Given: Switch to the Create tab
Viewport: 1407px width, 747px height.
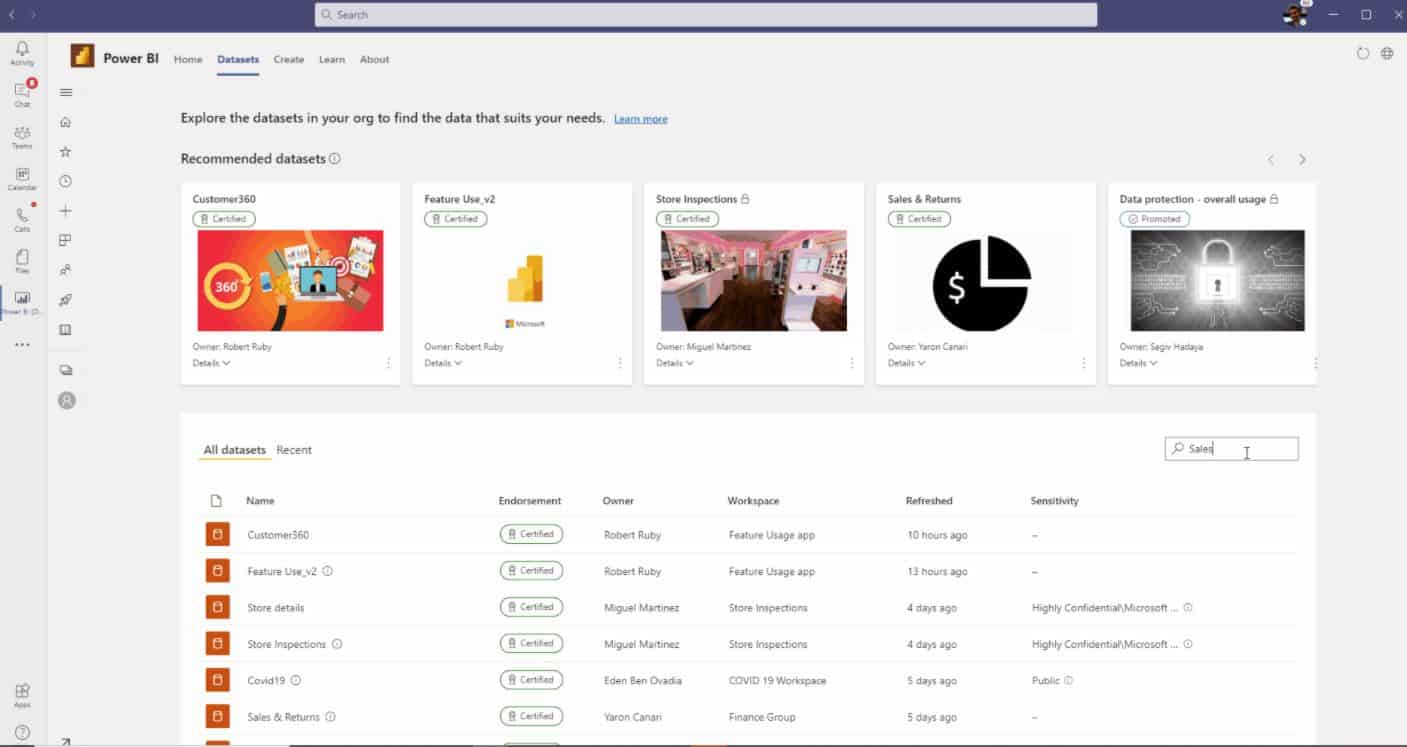Looking at the screenshot, I should point(289,59).
